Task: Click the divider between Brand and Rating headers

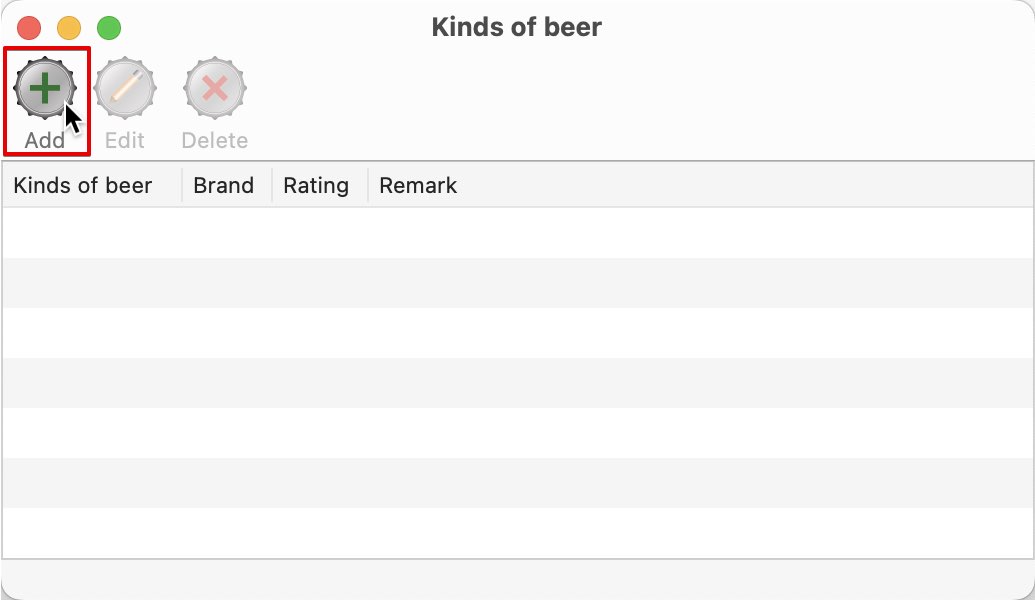Action: [x=272, y=185]
